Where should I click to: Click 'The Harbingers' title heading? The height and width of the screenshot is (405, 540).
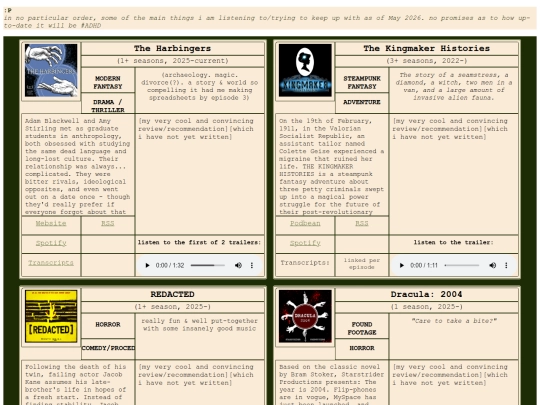[173, 49]
